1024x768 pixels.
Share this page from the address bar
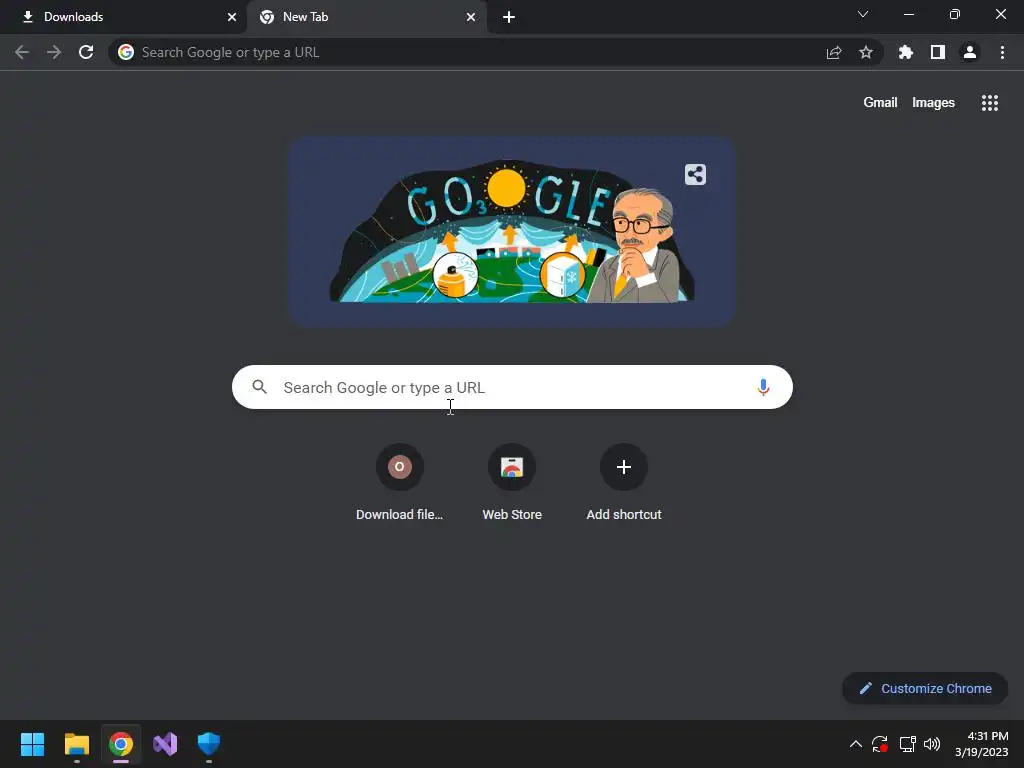tap(834, 52)
